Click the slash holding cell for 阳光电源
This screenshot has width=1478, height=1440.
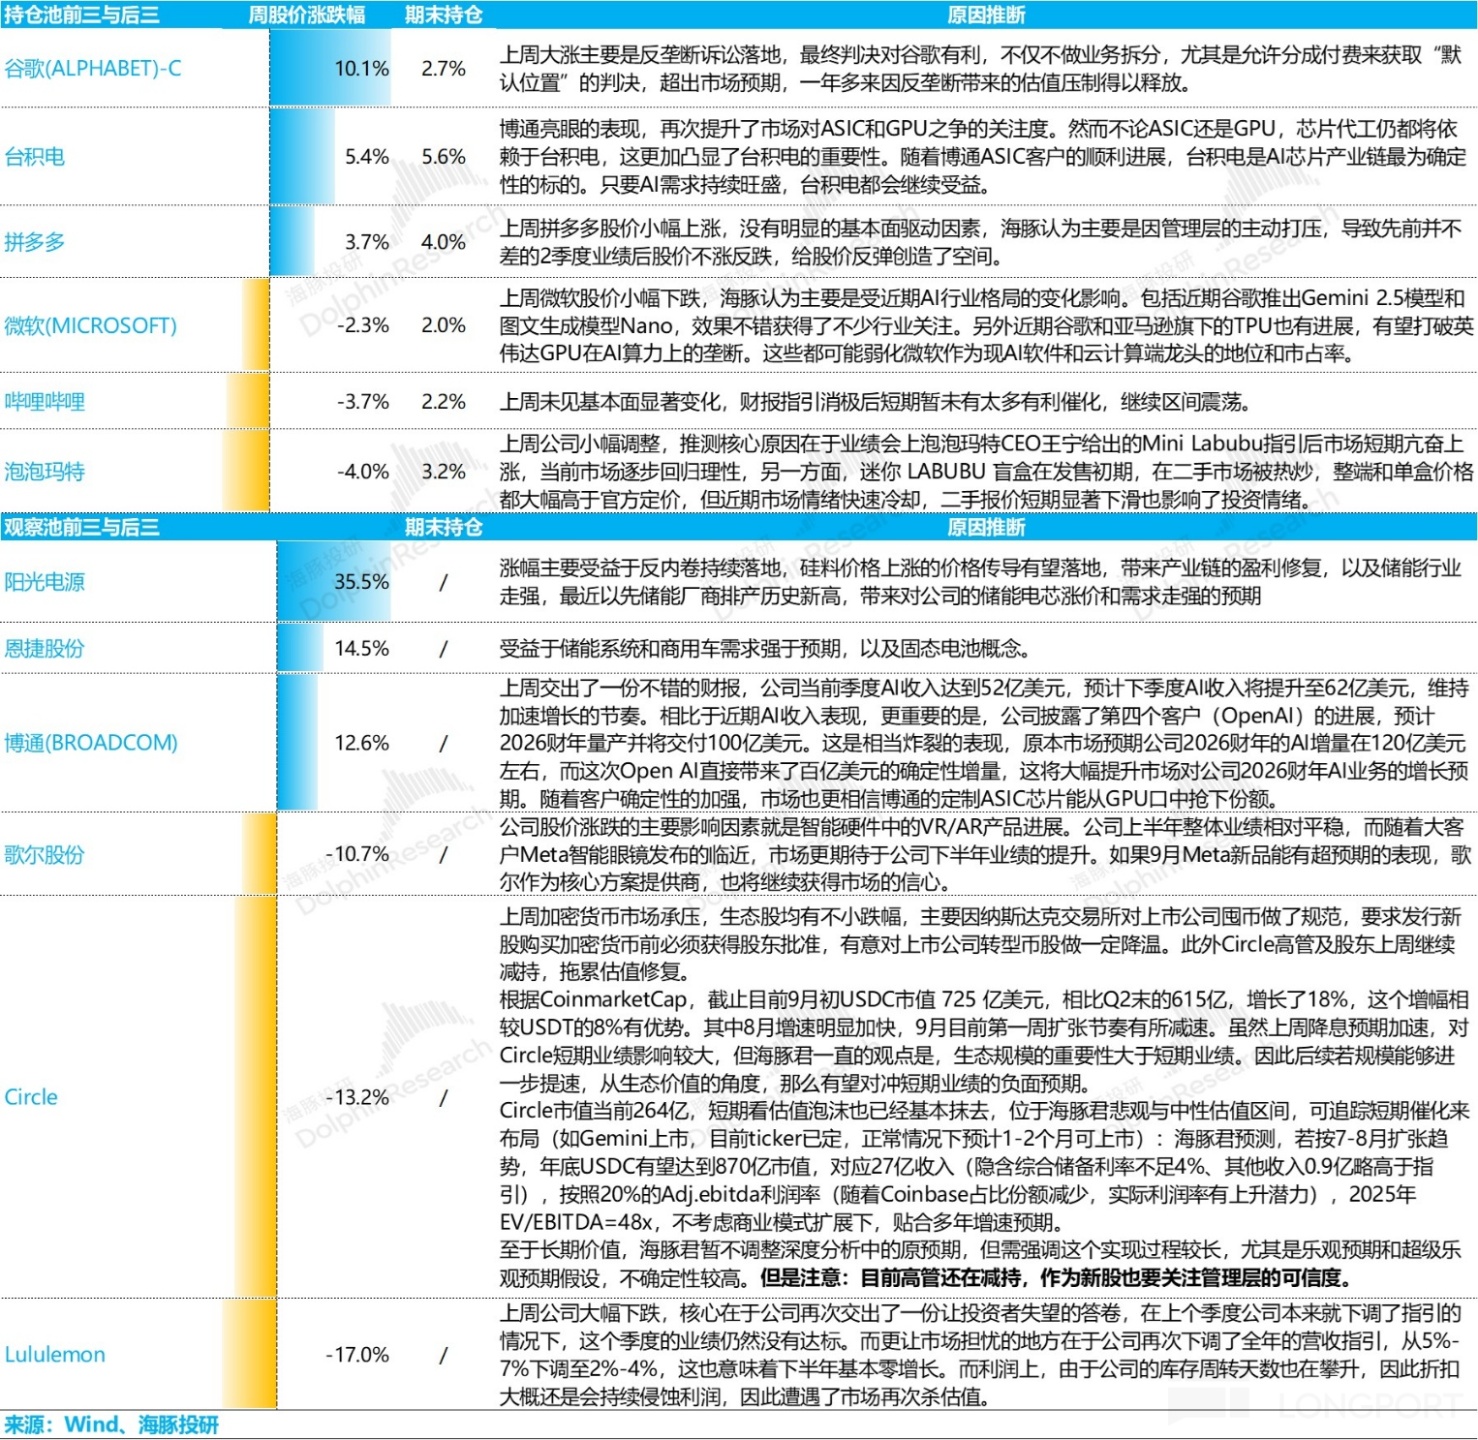(443, 582)
